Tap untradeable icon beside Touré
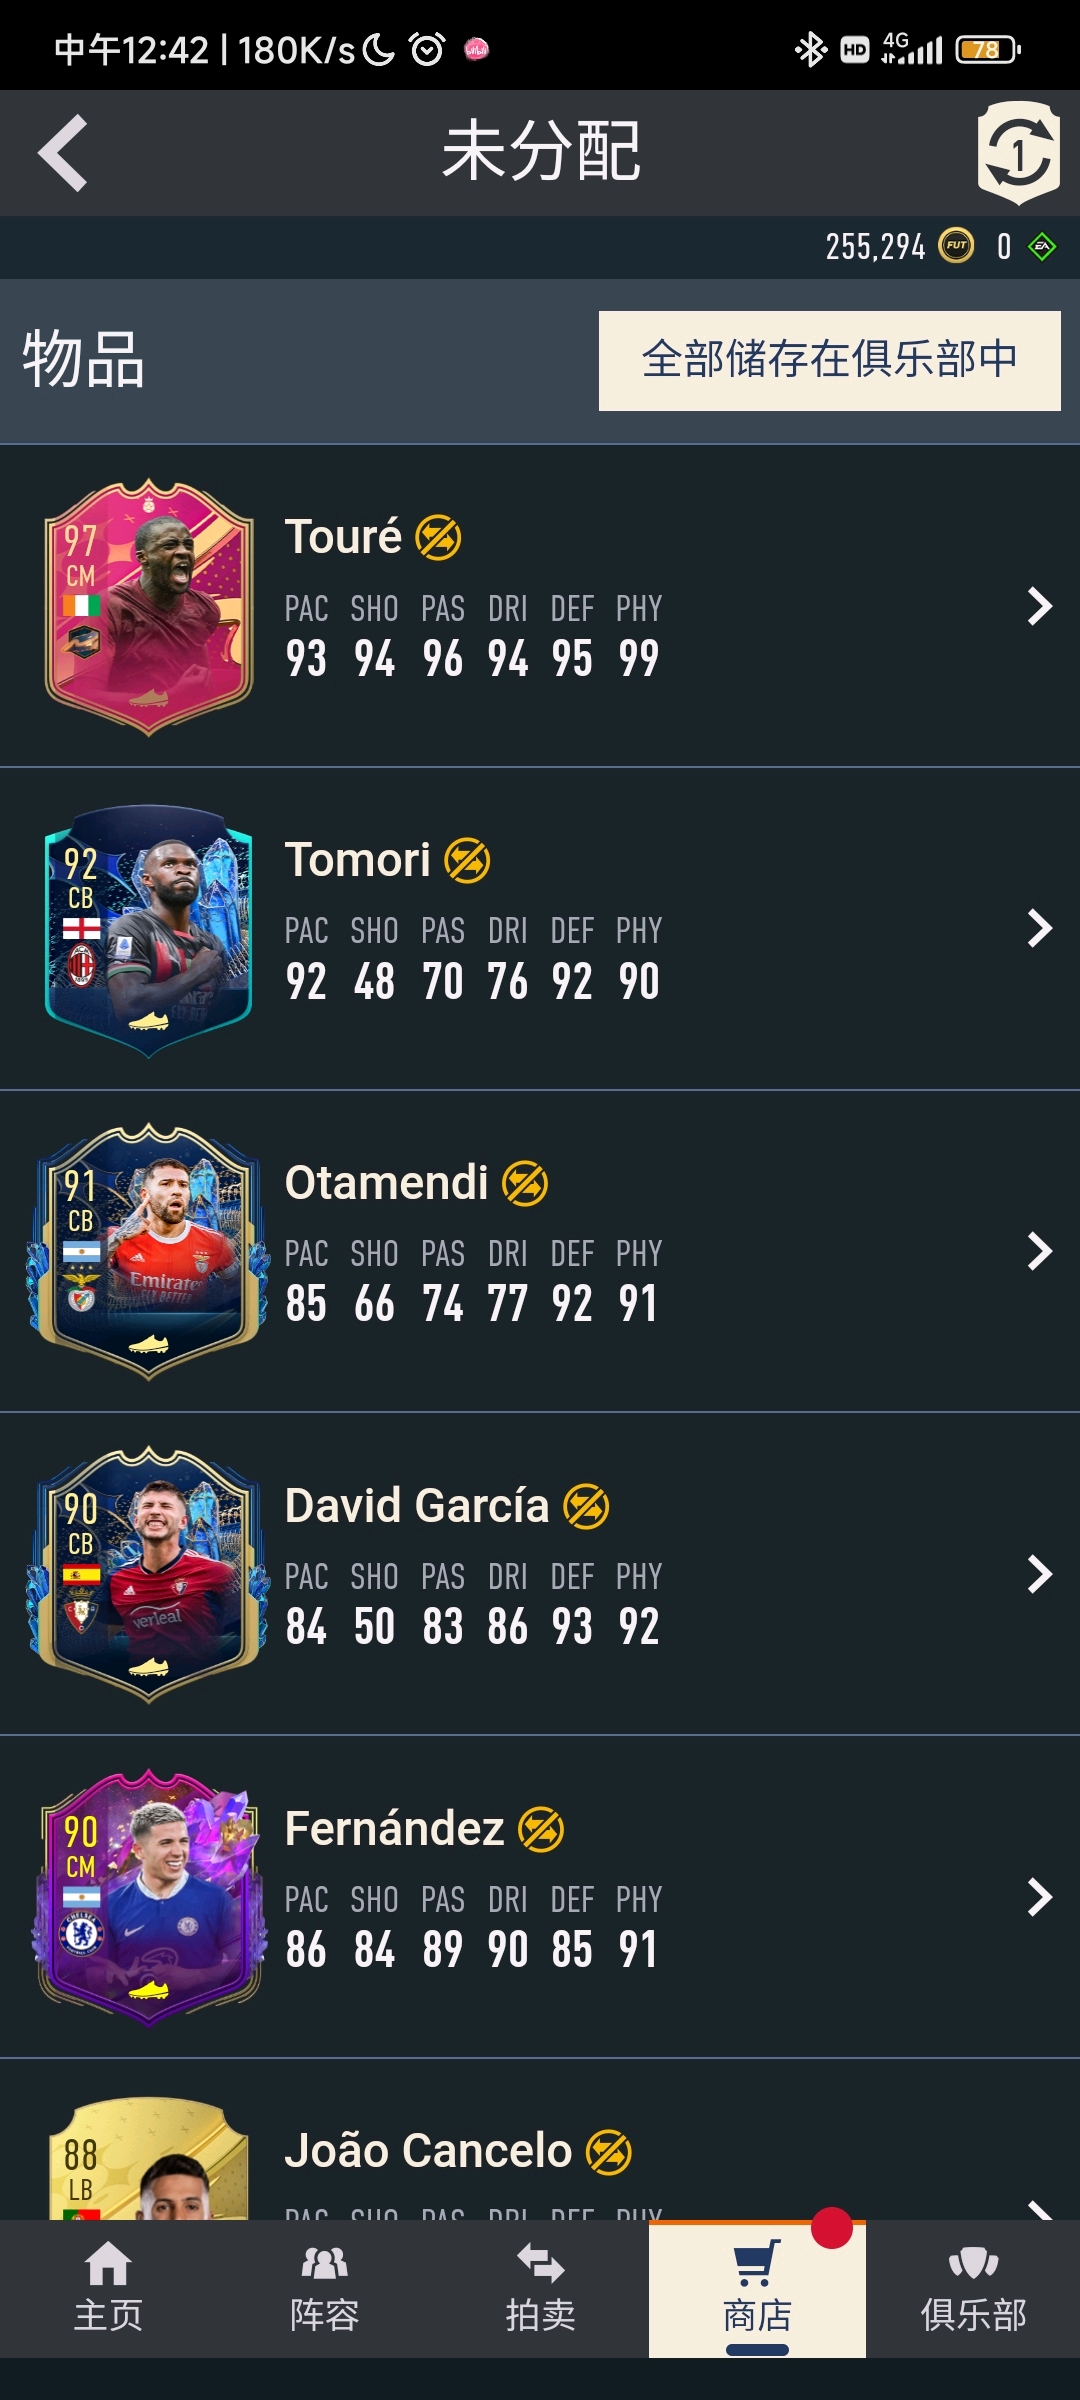The height and width of the screenshot is (2400, 1080). (438, 538)
